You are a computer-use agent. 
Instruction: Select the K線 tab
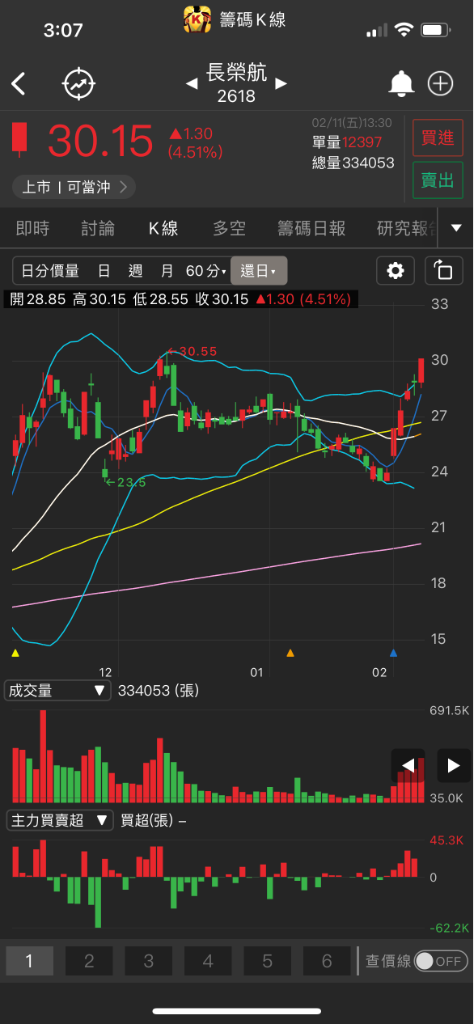tap(163, 229)
